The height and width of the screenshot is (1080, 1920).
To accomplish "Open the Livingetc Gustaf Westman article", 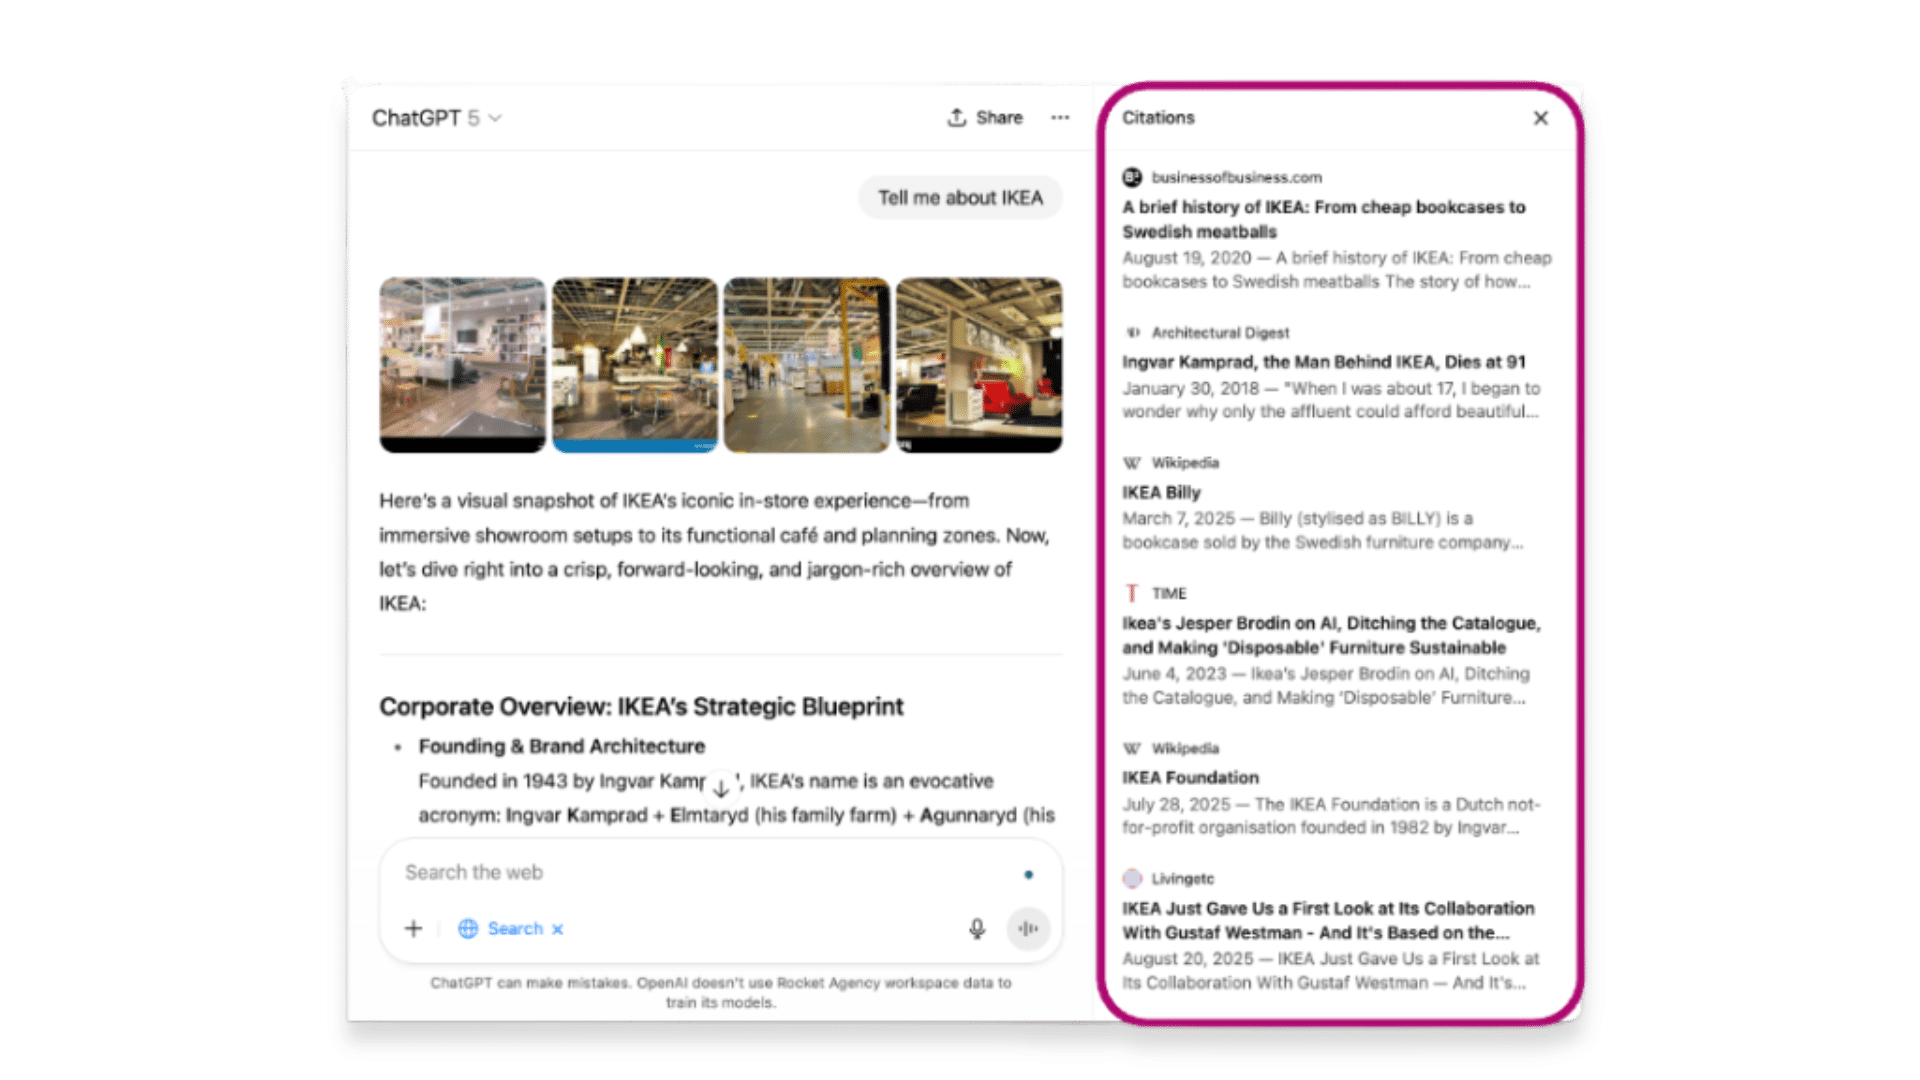I will coord(1327,920).
